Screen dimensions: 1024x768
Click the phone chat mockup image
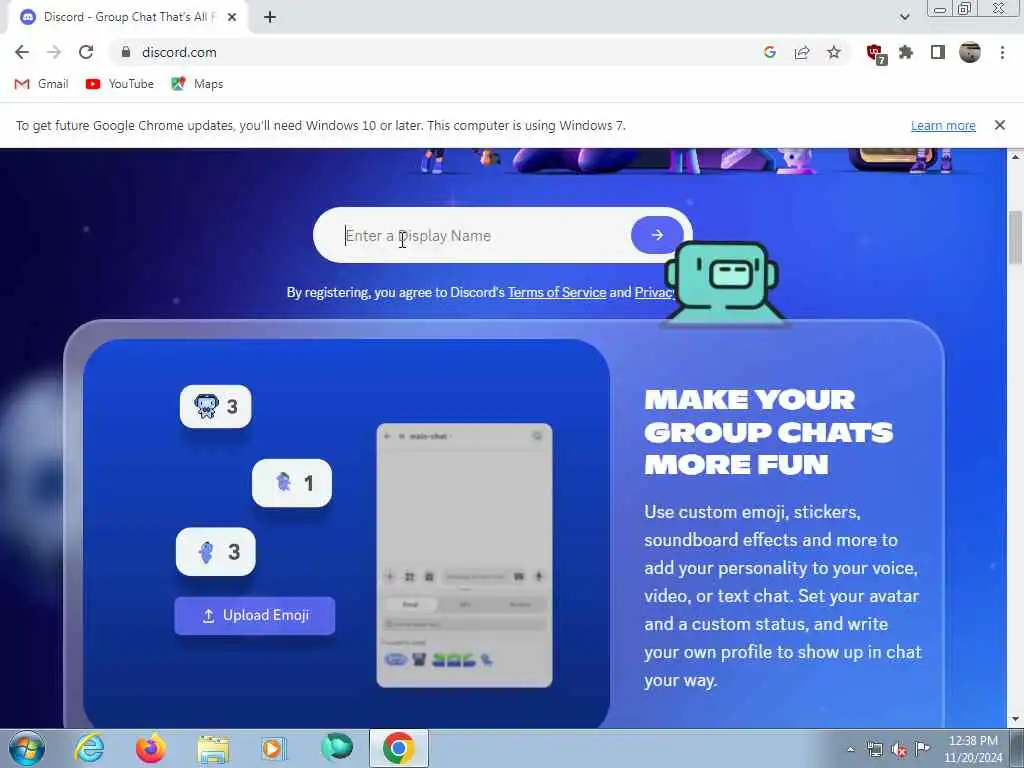tap(464, 555)
